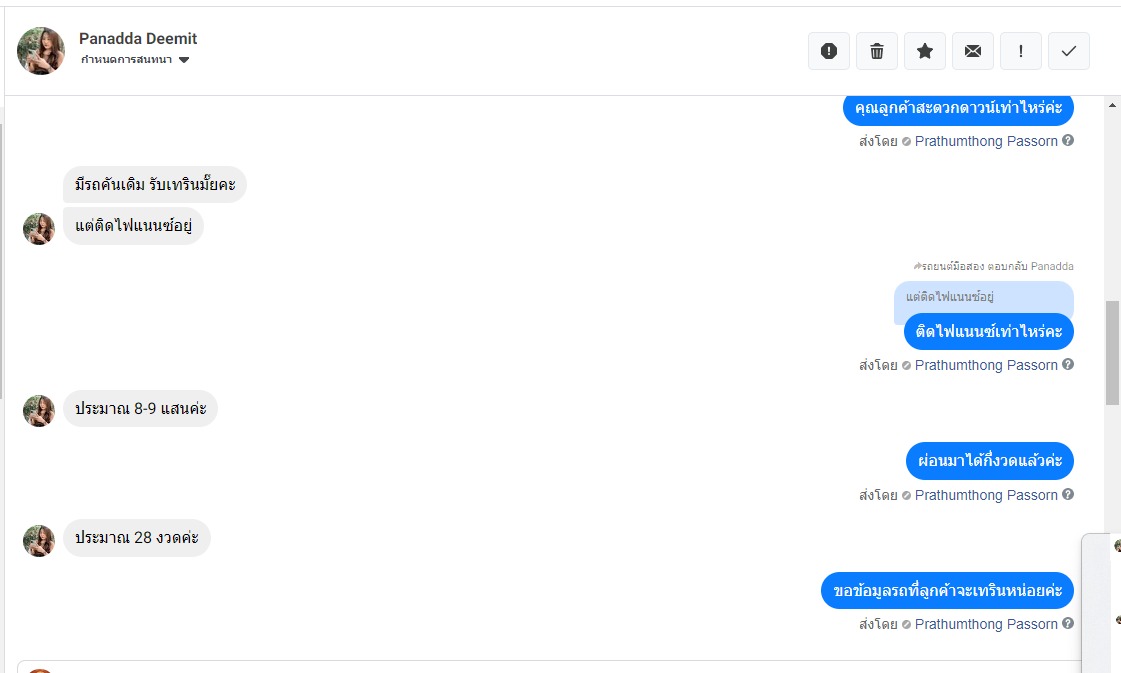
Task: Click help icon under ขอข้อมูลรถ message
Action: (x=1068, y=624)
